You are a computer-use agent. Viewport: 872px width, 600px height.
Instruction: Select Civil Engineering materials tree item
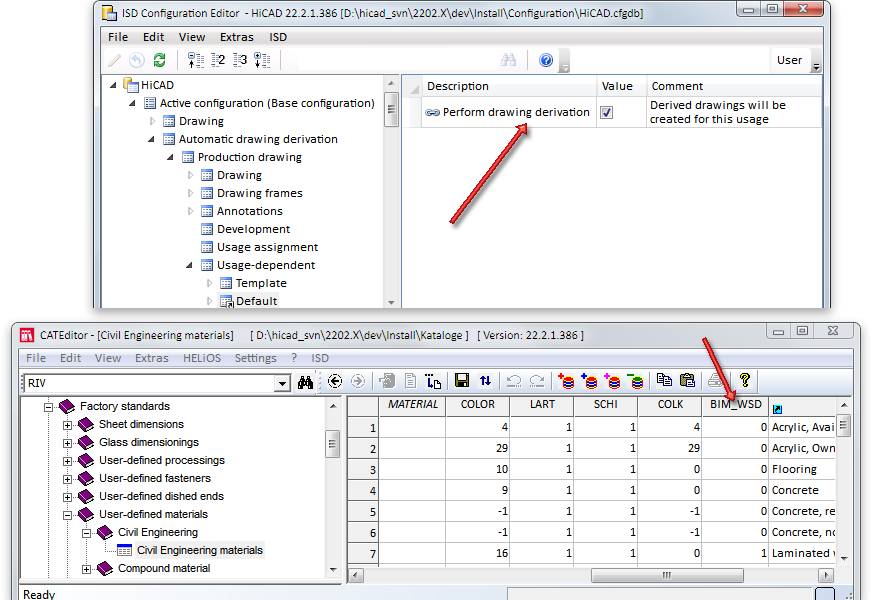coord(199,550)
